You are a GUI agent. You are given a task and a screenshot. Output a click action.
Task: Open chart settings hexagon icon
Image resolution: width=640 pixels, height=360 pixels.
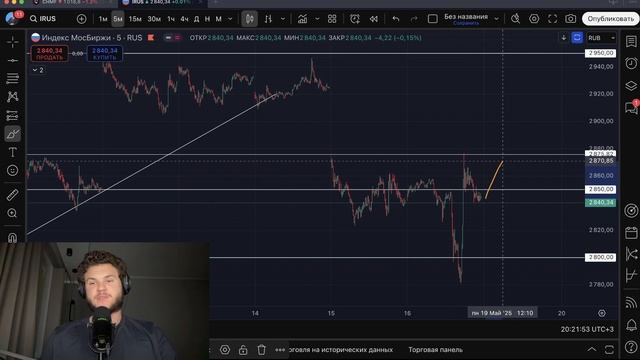[534, 19]
